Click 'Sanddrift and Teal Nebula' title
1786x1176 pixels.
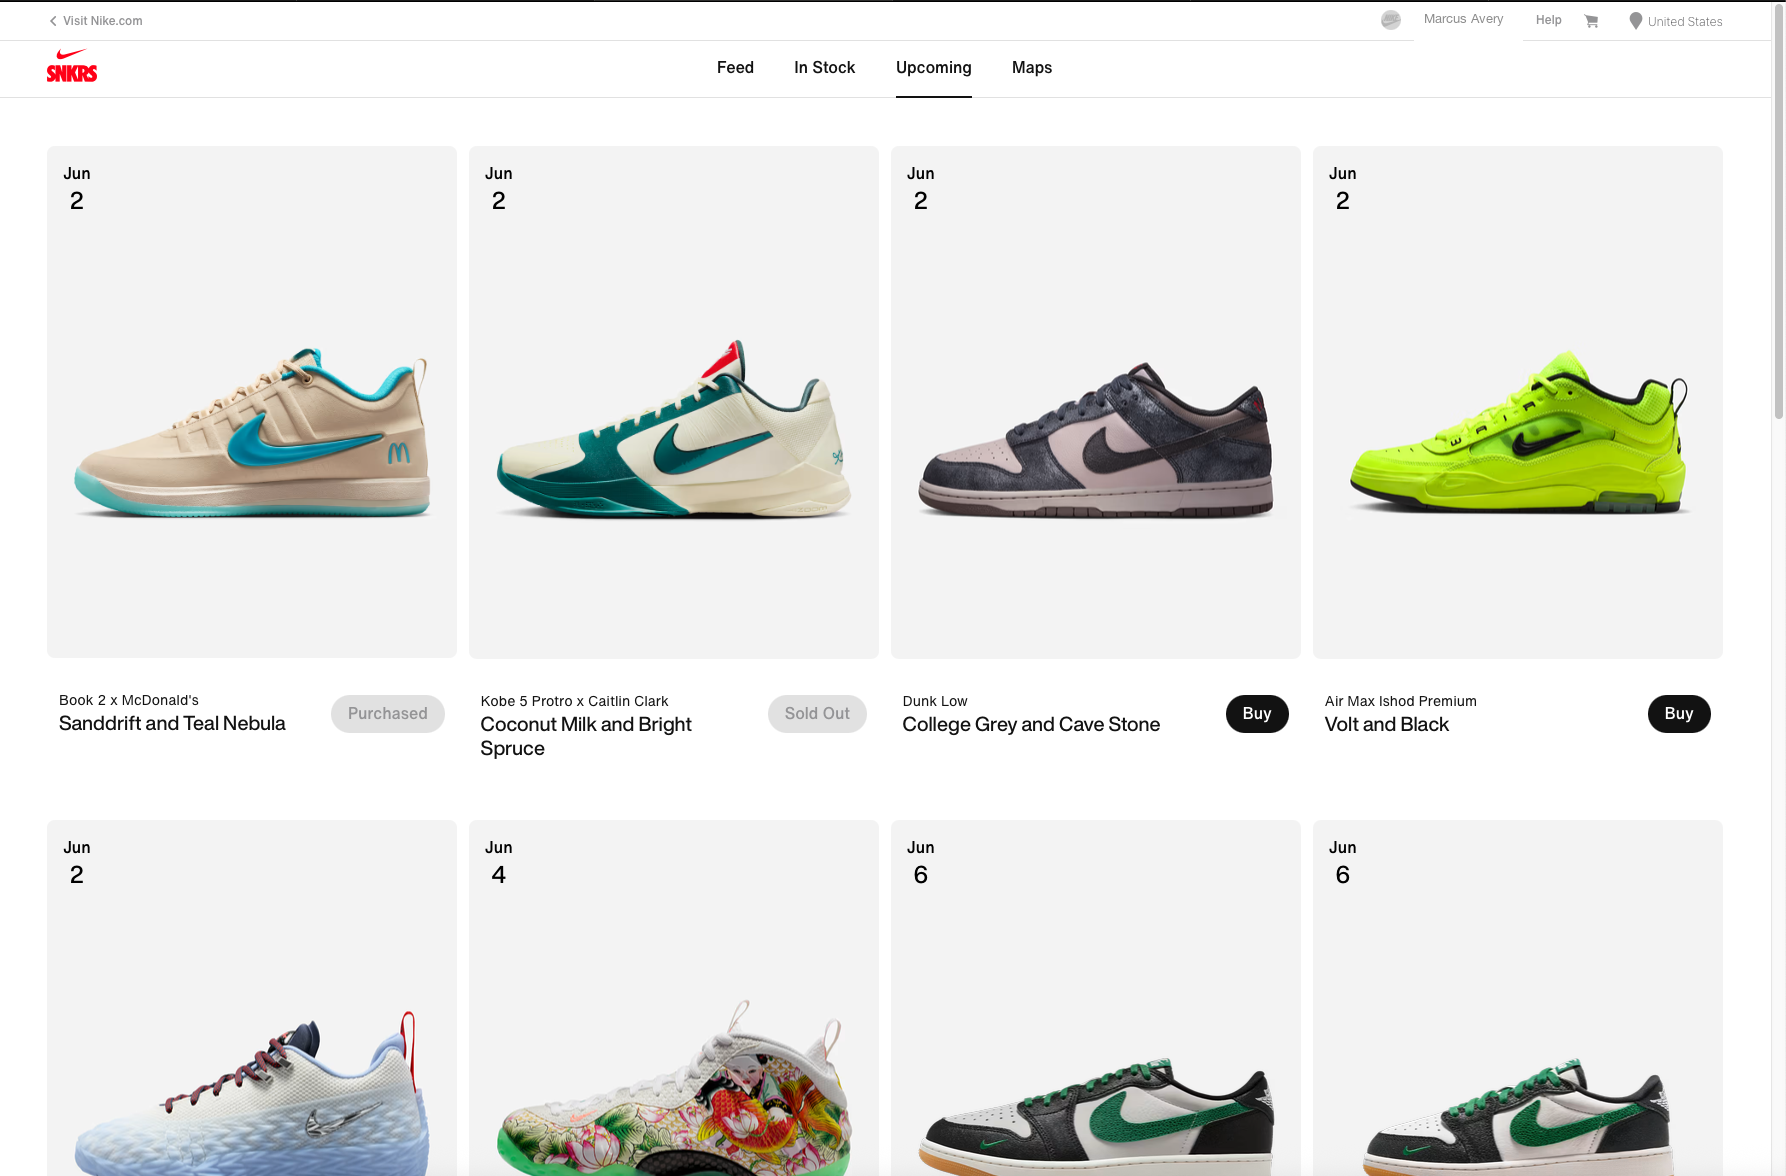(x=172, y=724)
